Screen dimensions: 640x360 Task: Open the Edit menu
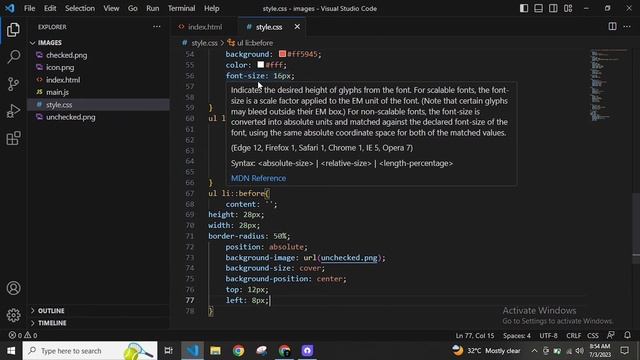click(50, 8)
